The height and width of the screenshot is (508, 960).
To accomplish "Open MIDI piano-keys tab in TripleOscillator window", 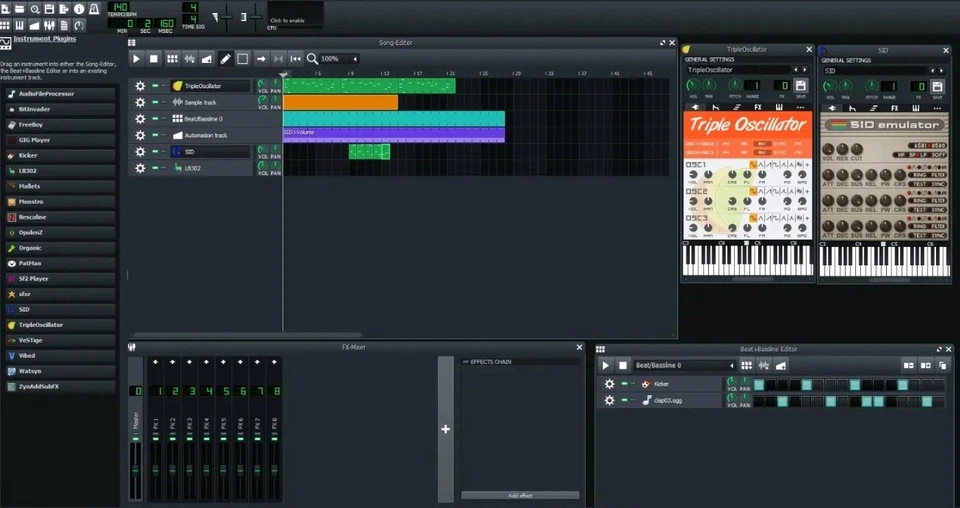I will coord(779,107).
